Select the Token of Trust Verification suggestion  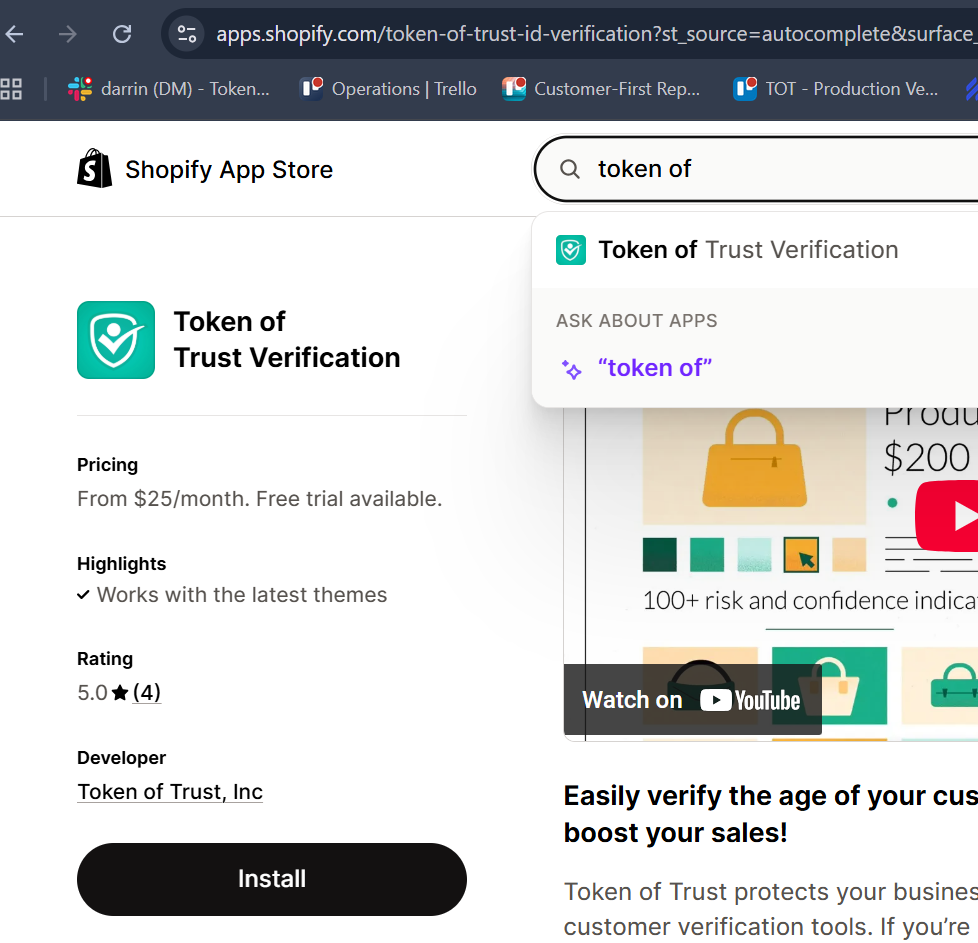pyautogui.click(x=748, y=250)
